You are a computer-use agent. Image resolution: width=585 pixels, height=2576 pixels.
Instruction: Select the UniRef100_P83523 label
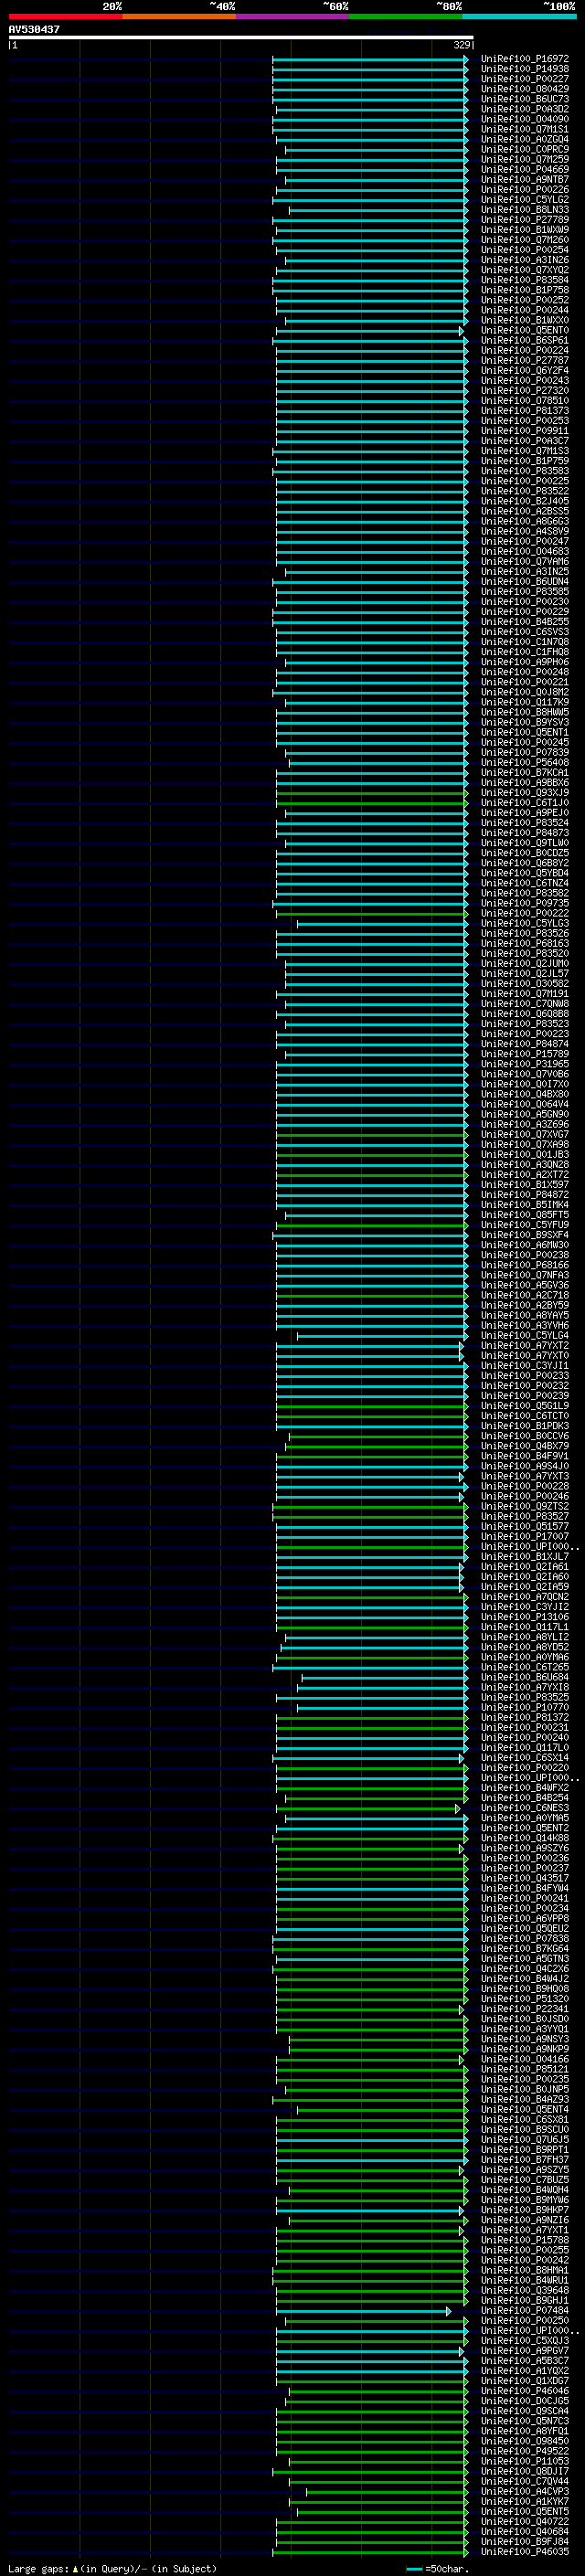[x=524, y=1024]
